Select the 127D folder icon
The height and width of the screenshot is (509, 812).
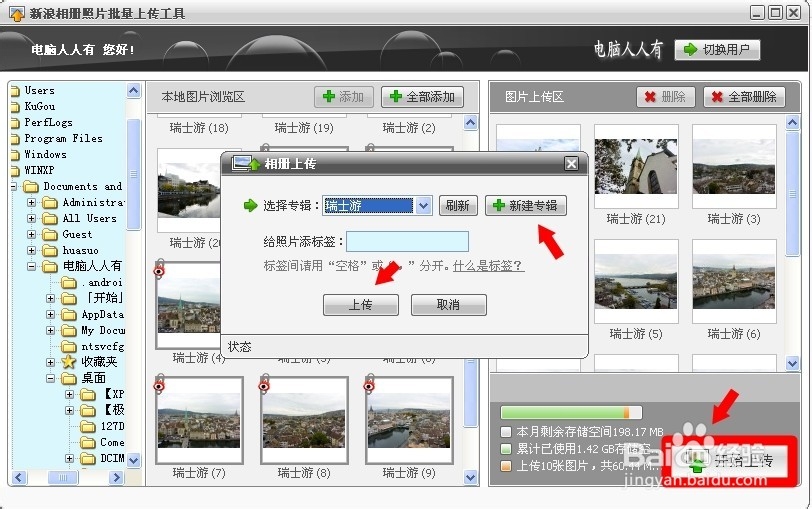(x=88, y=427)
